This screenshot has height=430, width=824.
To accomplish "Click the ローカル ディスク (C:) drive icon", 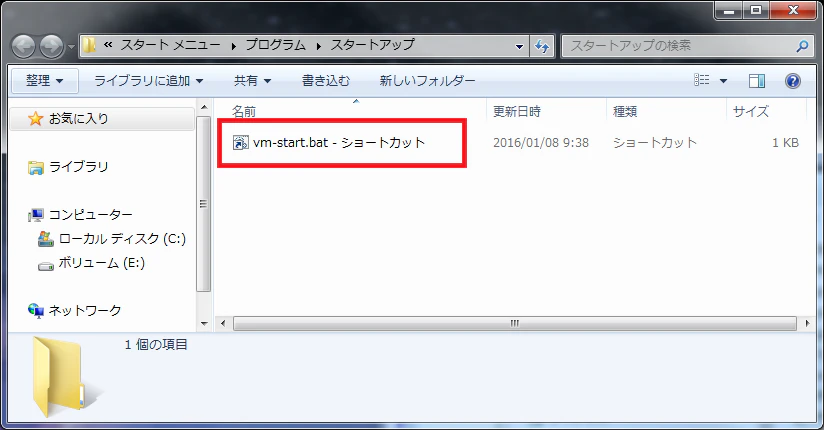I will (46, 239).
